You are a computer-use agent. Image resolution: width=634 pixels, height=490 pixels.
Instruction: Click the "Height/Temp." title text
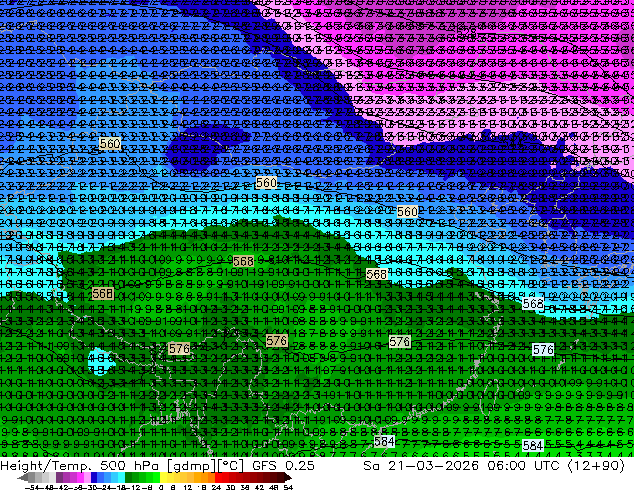[44, 466]
